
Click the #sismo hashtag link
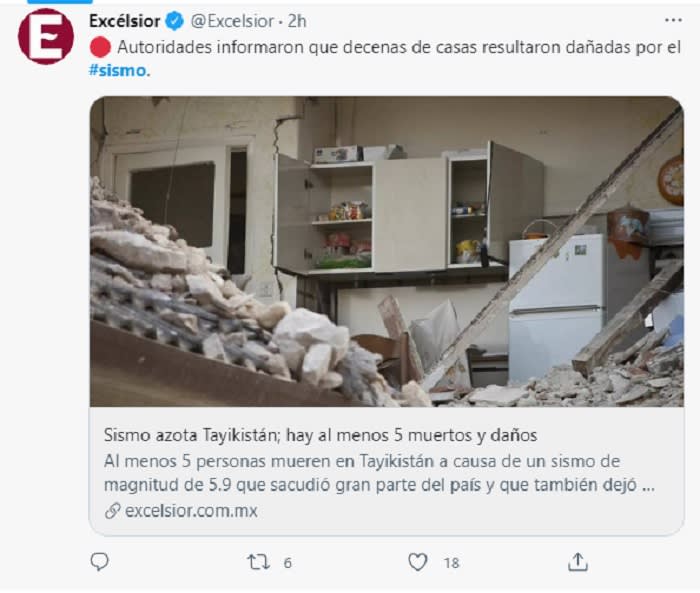coord(118,71)
